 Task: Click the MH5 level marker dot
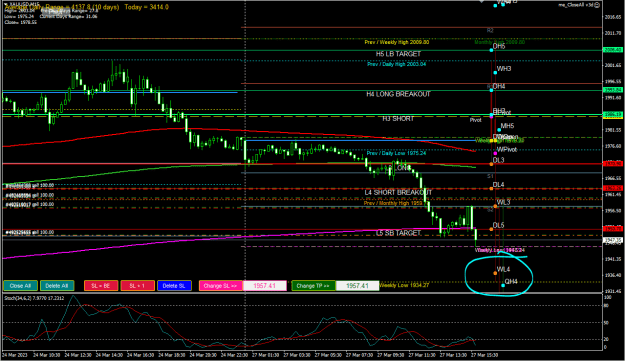point(499,130)
